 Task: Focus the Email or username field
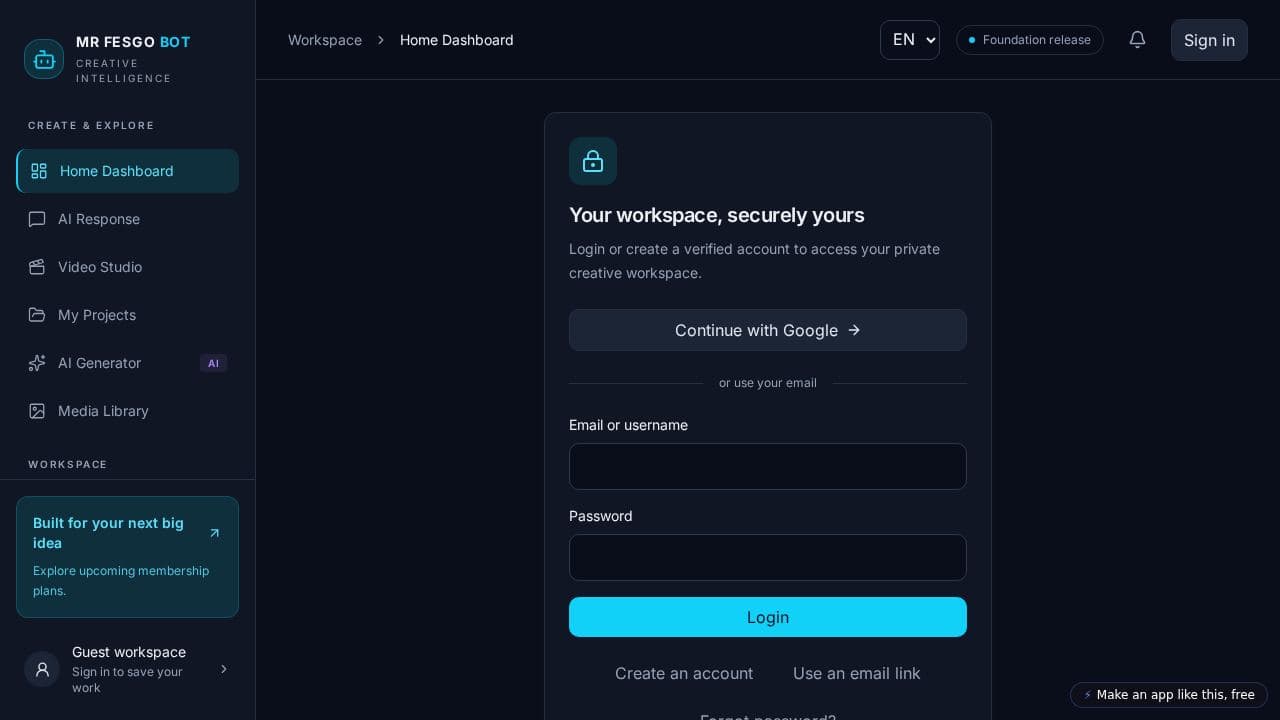point(768,467)
